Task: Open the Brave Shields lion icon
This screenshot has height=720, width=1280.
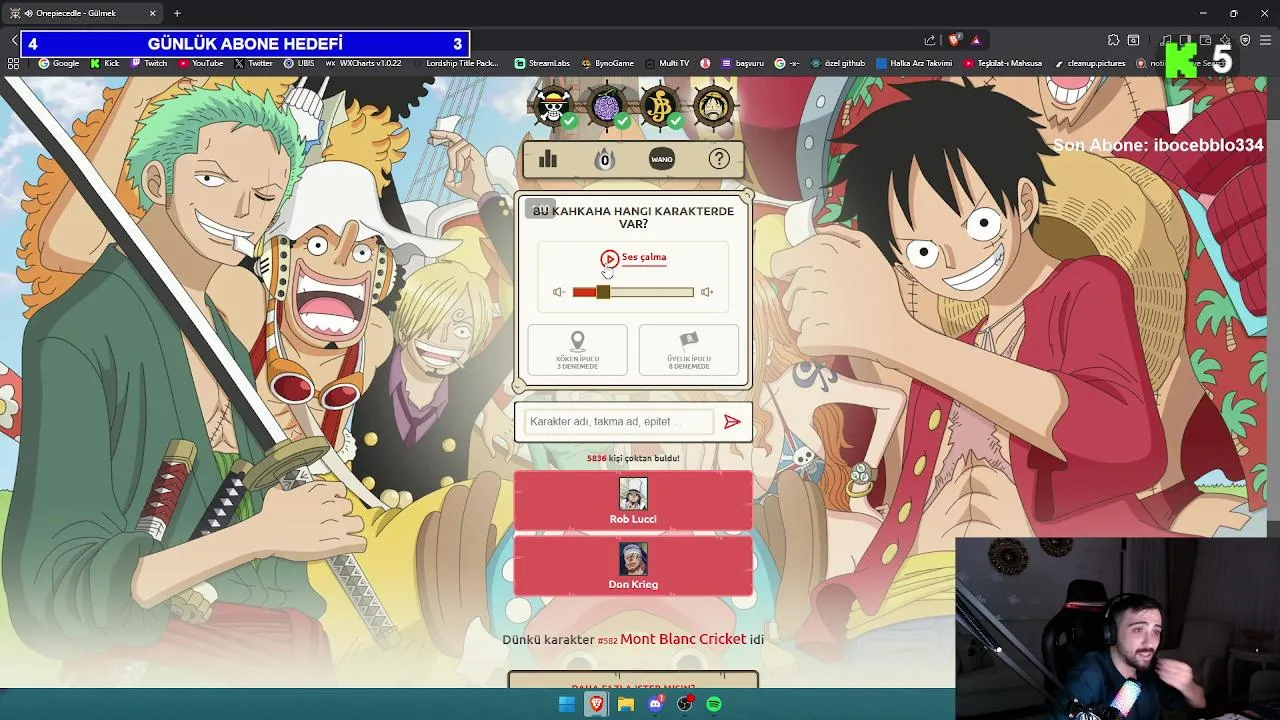Action: click(955, 40)
